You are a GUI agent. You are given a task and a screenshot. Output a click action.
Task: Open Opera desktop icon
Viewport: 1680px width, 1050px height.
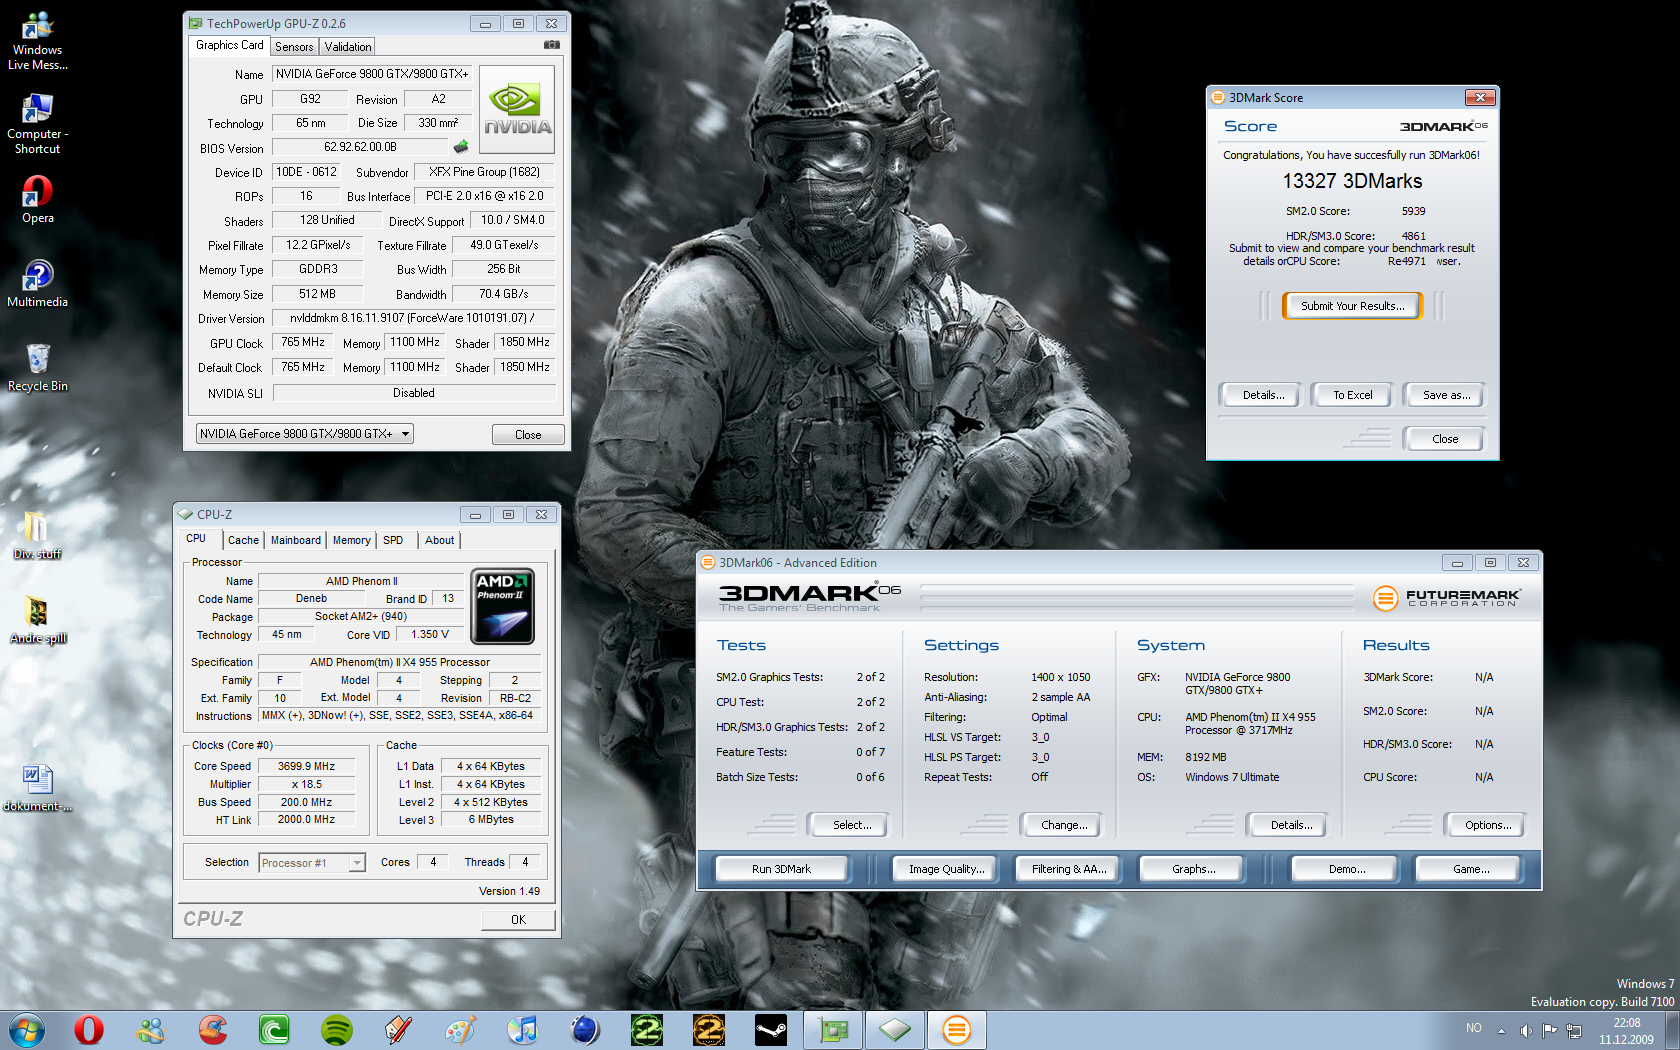[x=38, y=200]
